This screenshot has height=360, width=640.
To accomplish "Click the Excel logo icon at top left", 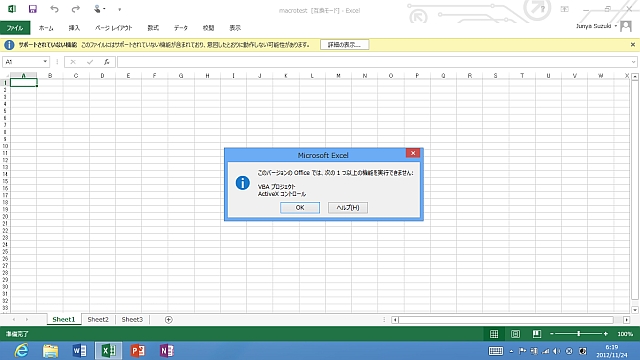I will coord(12,9).
